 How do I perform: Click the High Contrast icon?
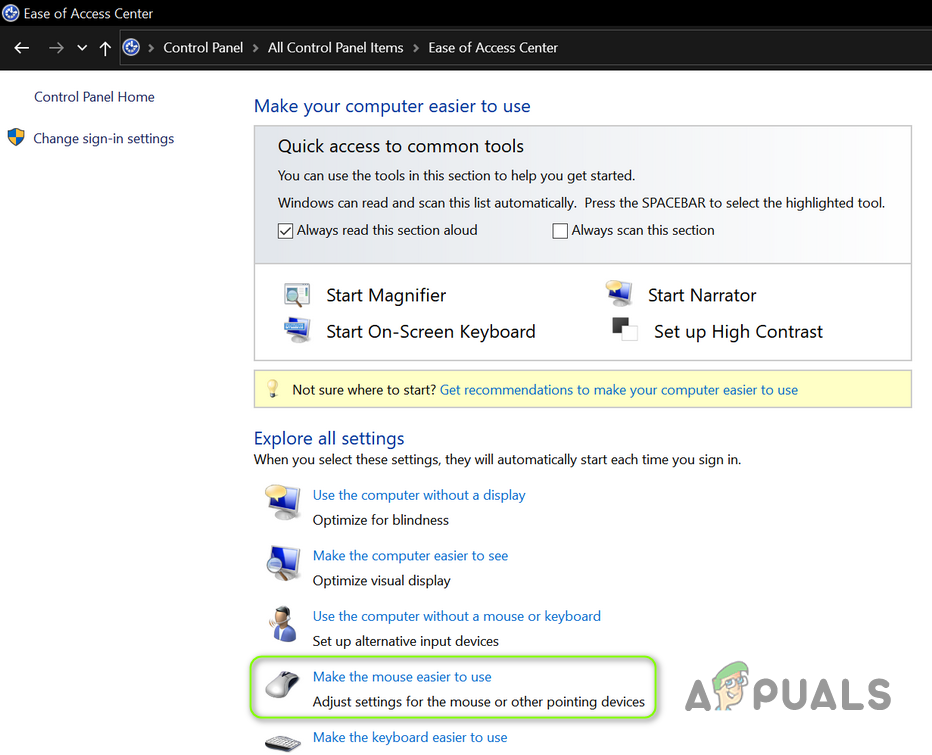(x=625, y=329)
